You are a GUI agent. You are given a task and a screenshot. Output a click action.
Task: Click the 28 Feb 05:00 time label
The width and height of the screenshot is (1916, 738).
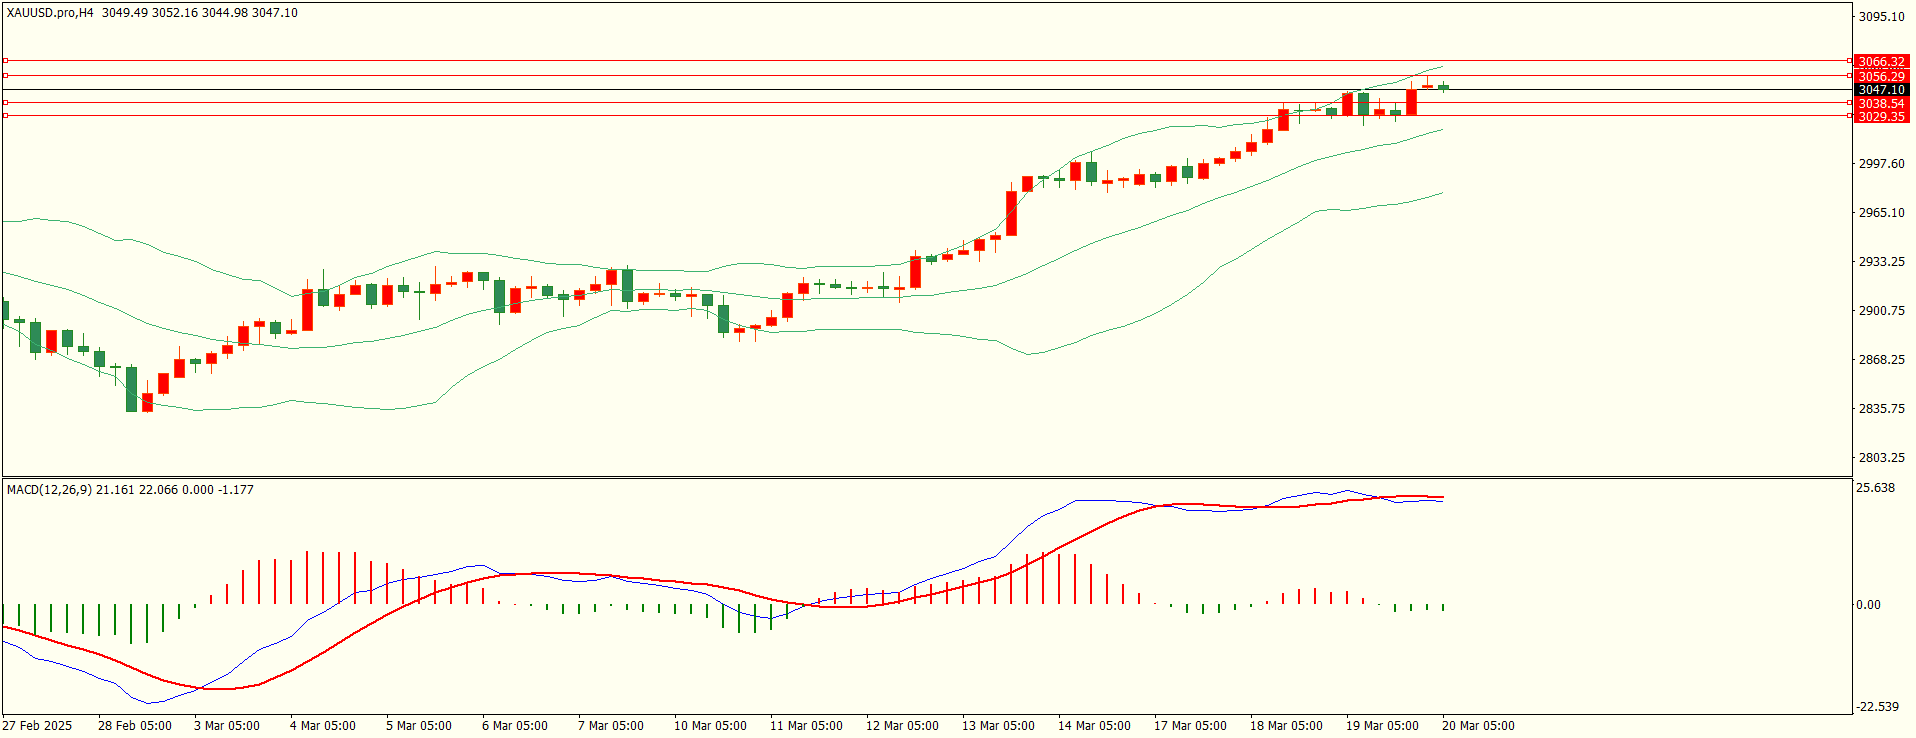click(135, 726)
